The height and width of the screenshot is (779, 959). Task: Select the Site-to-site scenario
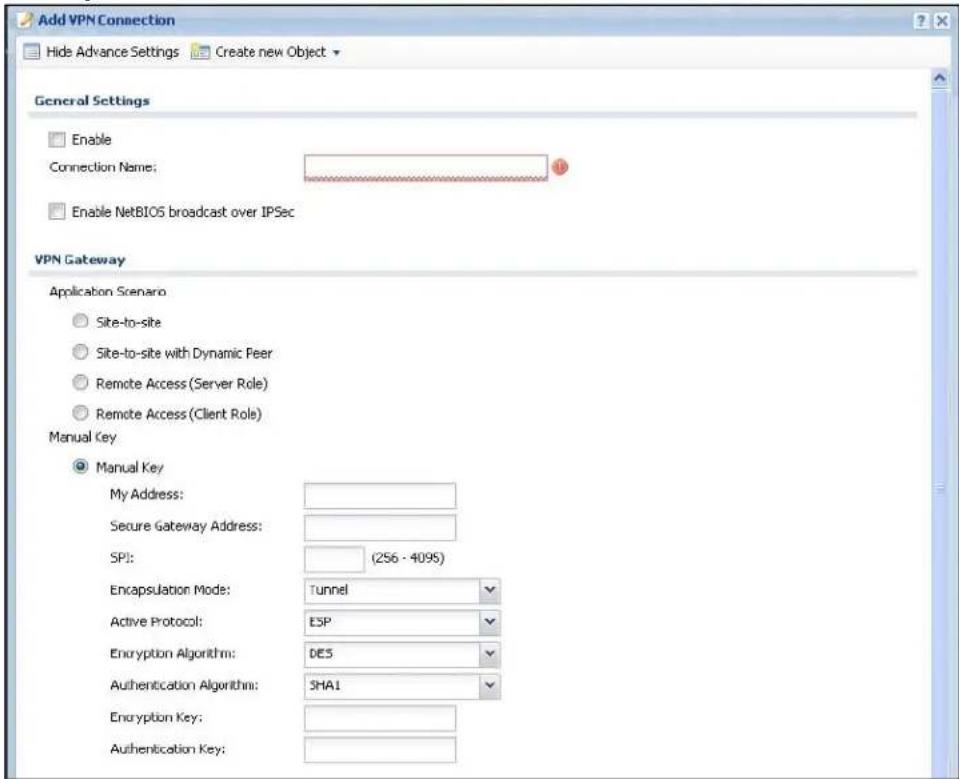coord(80,321)
